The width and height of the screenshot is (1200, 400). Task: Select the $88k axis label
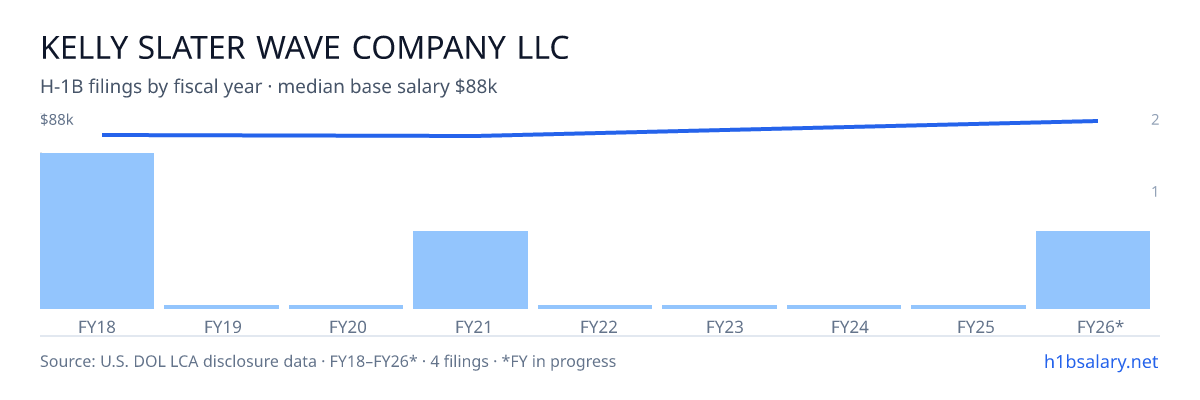[57, 120]
